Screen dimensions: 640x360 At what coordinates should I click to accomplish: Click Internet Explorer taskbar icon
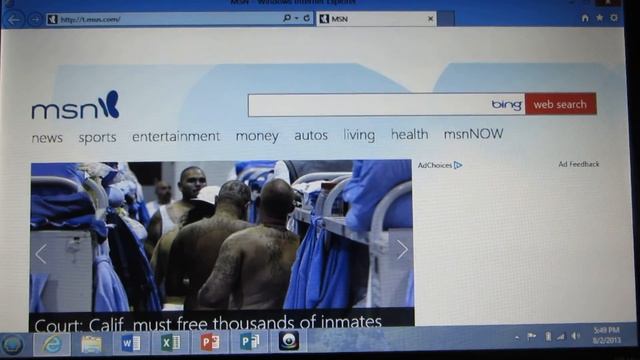coord(52,344)
